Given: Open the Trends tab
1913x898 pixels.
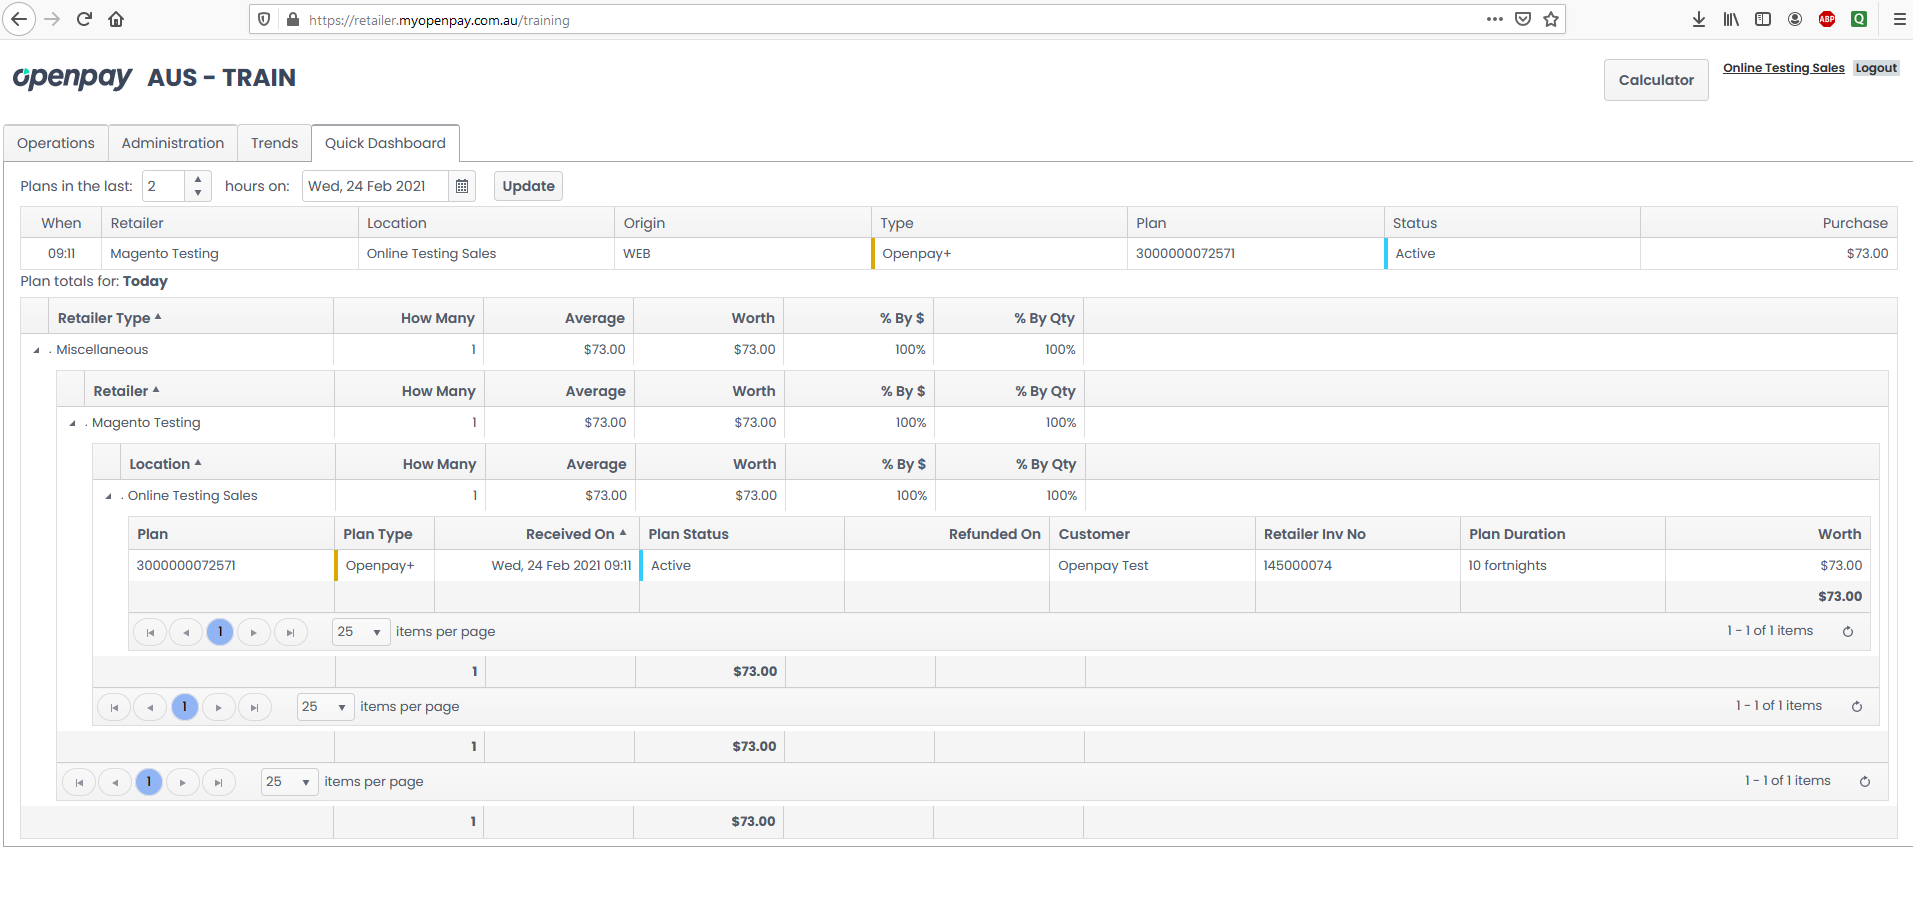Looking at the screenshot, I should coord(274,143).
